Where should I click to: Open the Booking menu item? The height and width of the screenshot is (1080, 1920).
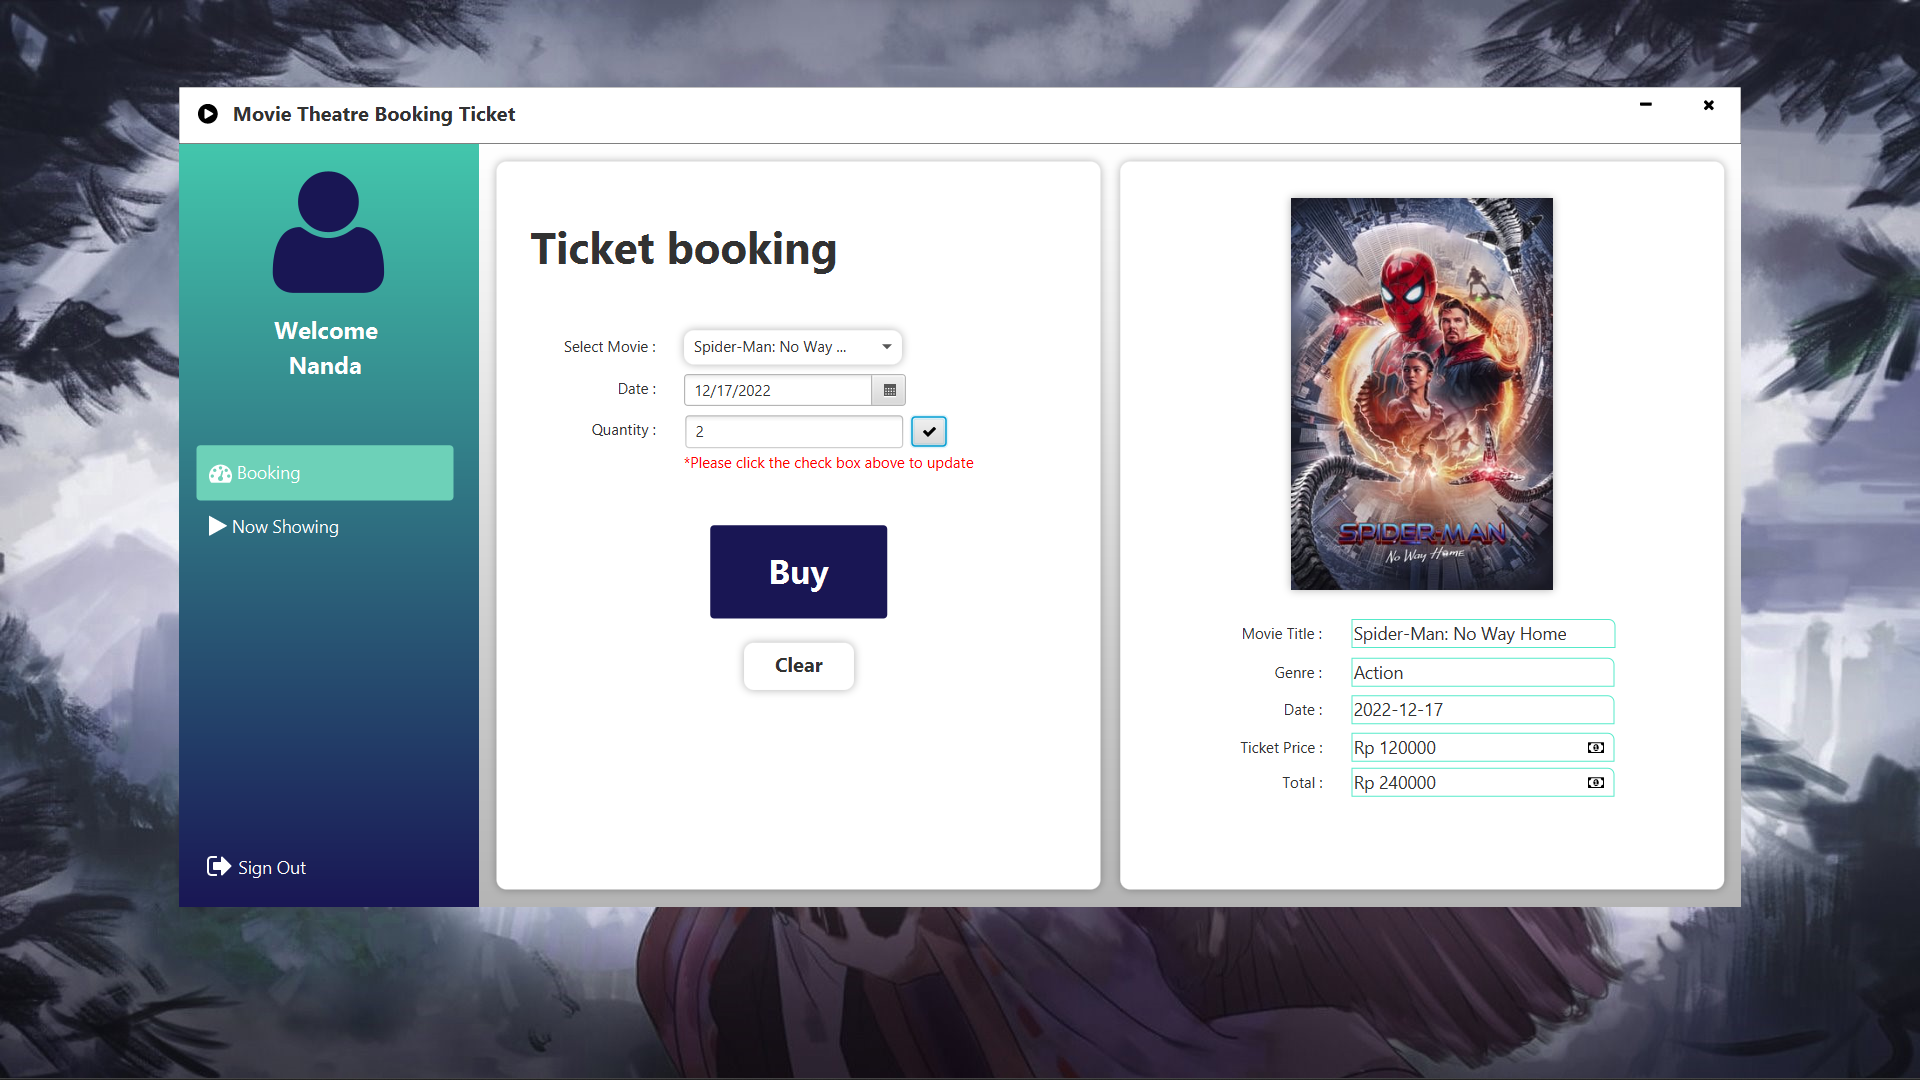pos(325,473)
